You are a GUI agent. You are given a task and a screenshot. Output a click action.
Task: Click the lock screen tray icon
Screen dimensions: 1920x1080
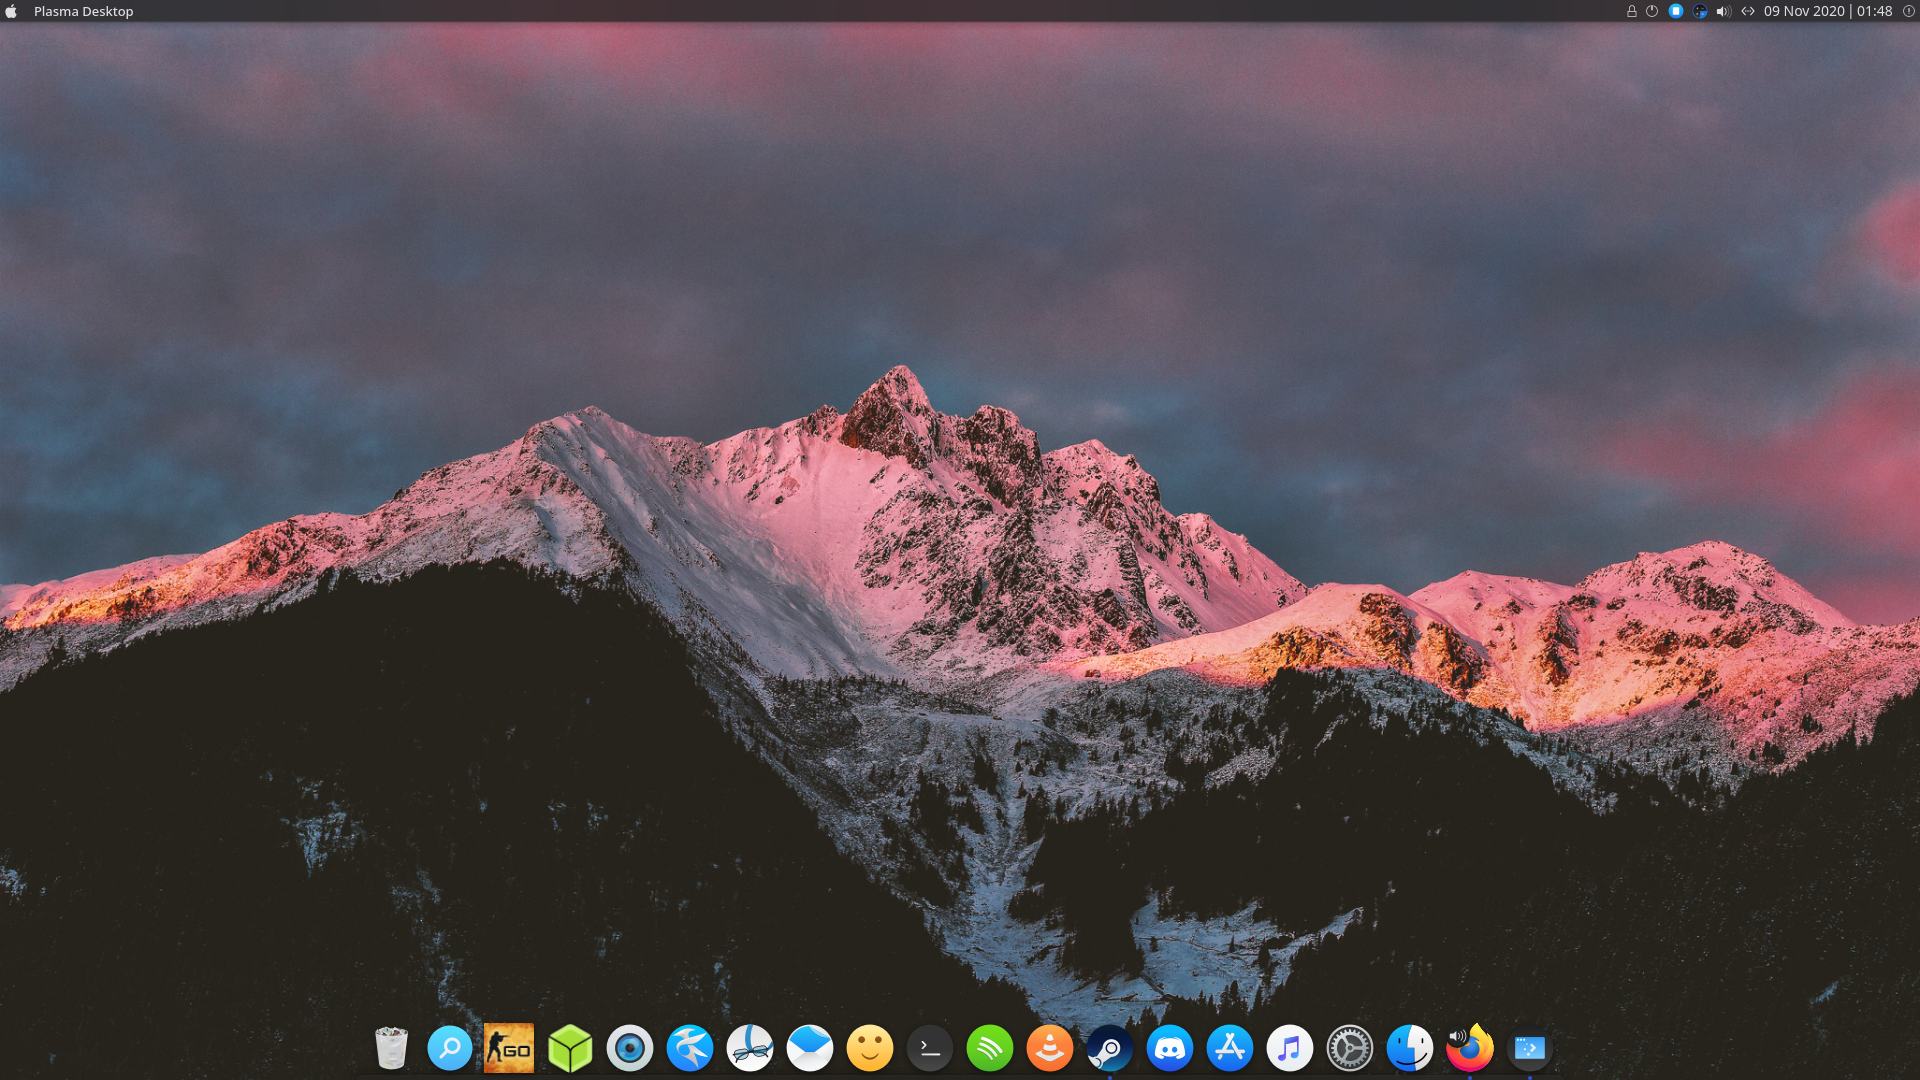1631,11
